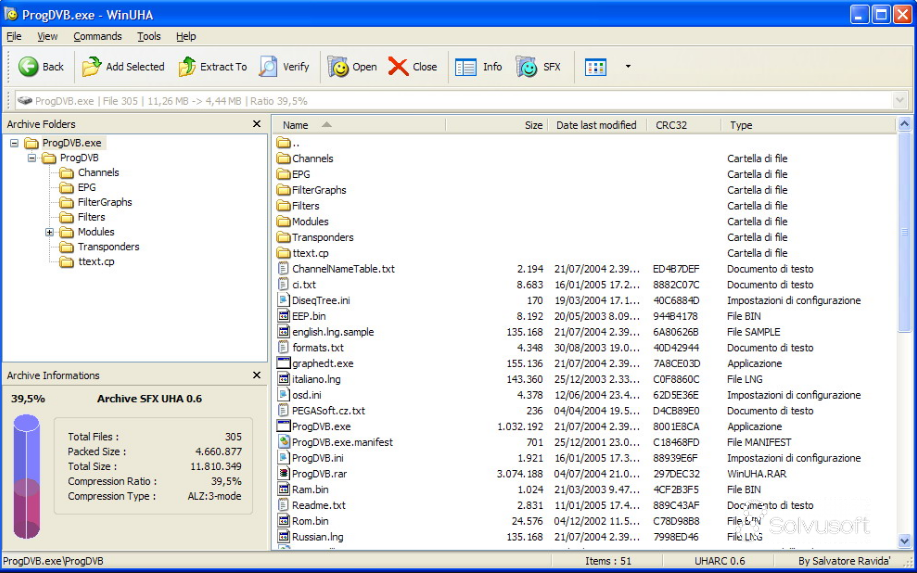Select ttext.cp folder icon in file list
The image size is (917, 573).
(x=284, y=253)
